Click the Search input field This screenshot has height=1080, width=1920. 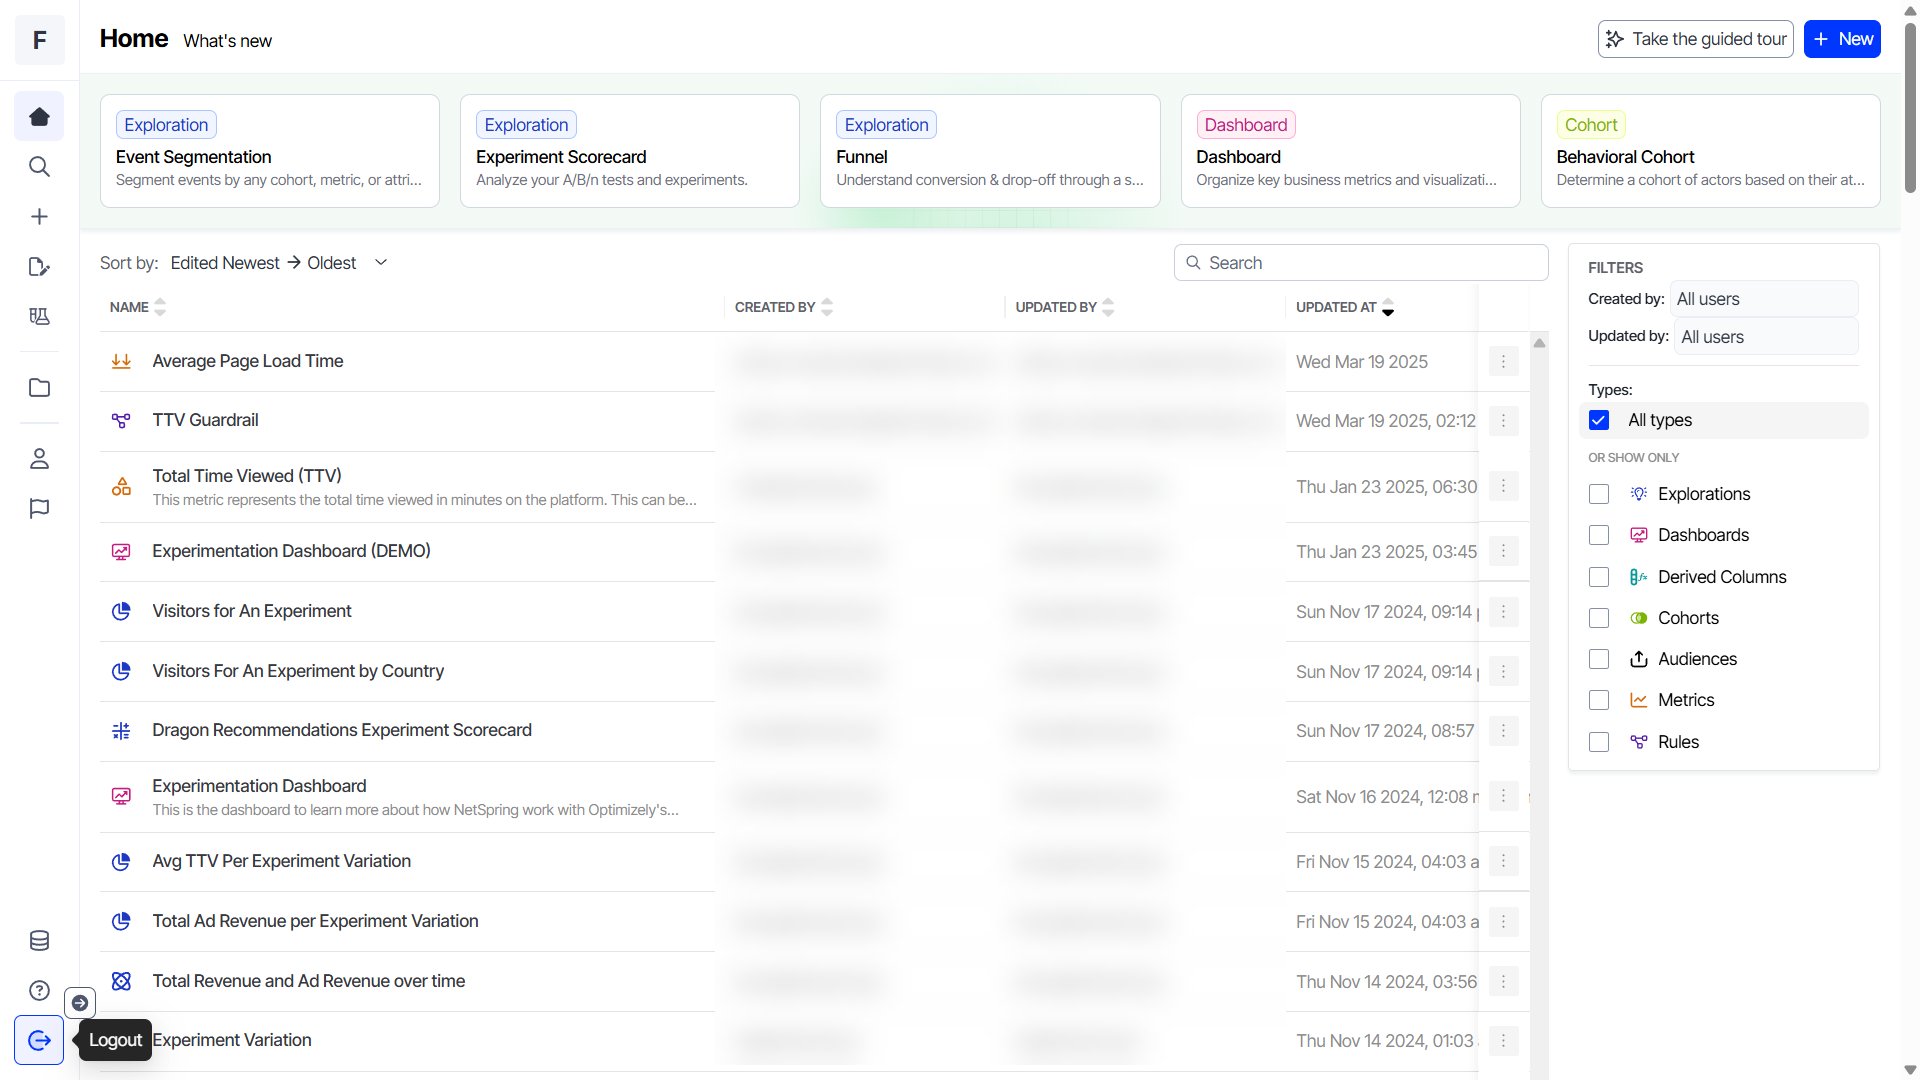tap(1361, 263)
